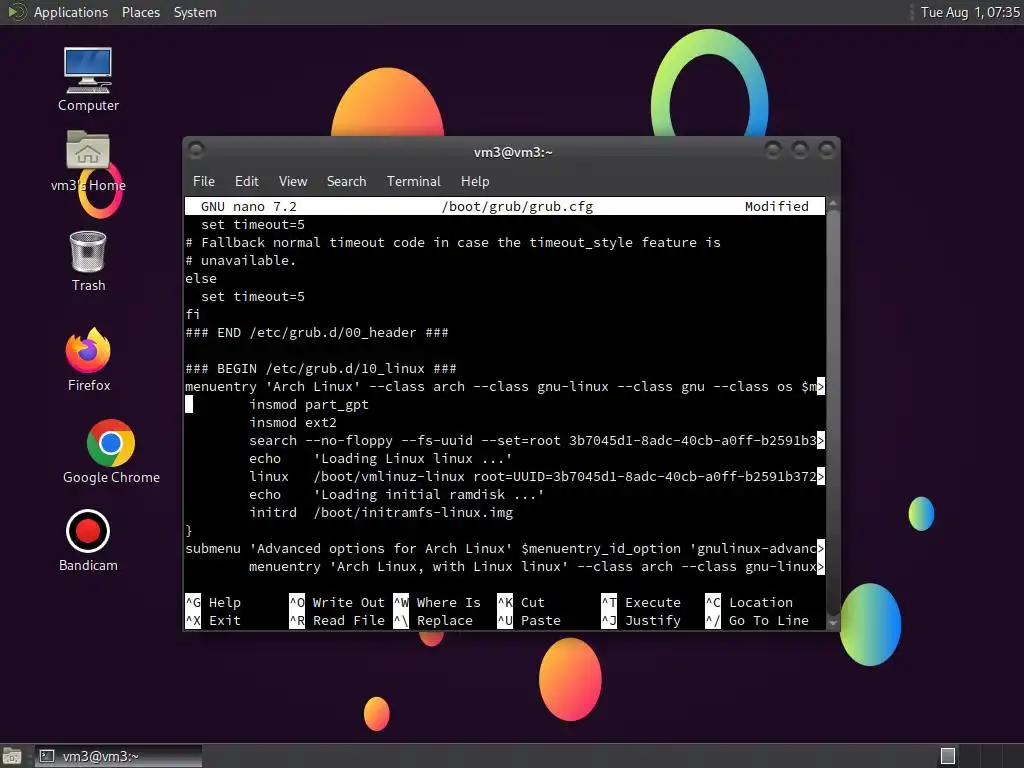Click the 'search --no-floppy --fs-uuid' line
The image size is (1024, 768).
pyautogui.click(x=536, y=441)
